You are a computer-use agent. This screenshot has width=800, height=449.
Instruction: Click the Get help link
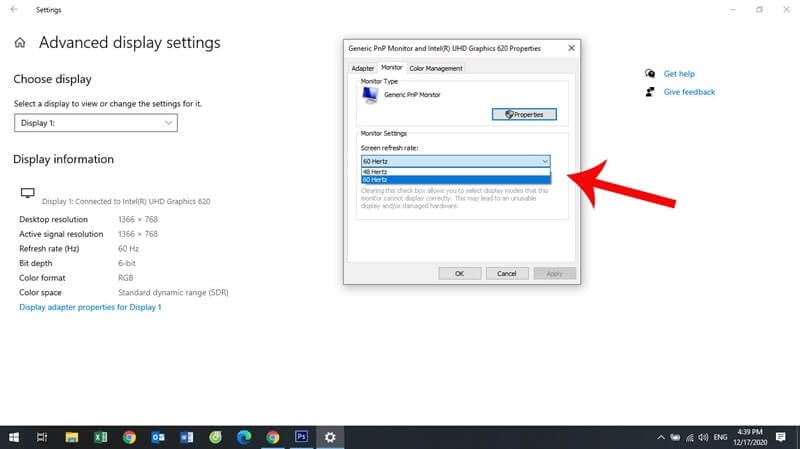[679, 73]
